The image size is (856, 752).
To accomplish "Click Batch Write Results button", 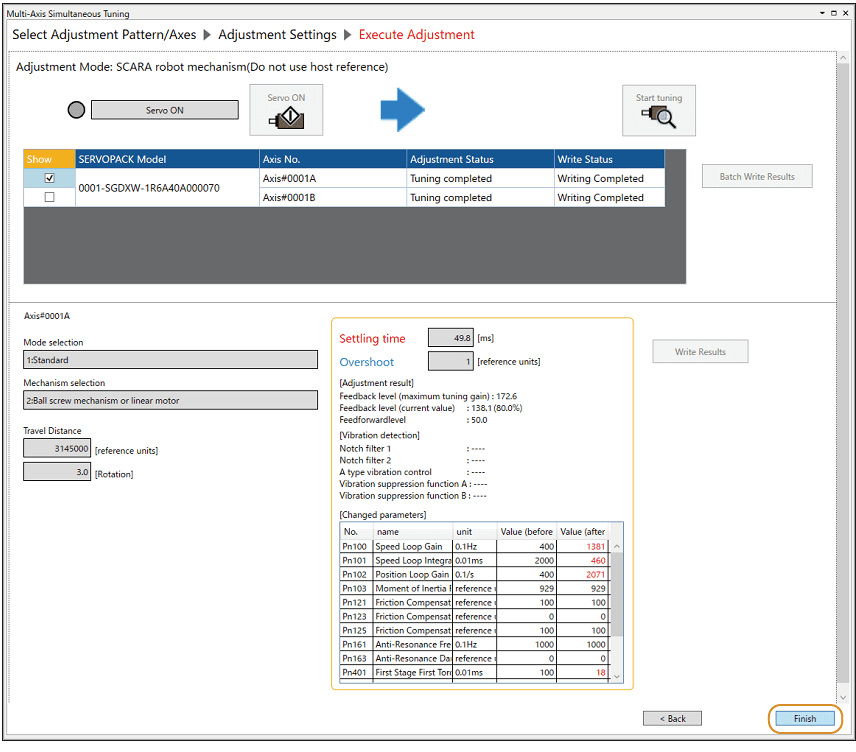I will (757, 177).
